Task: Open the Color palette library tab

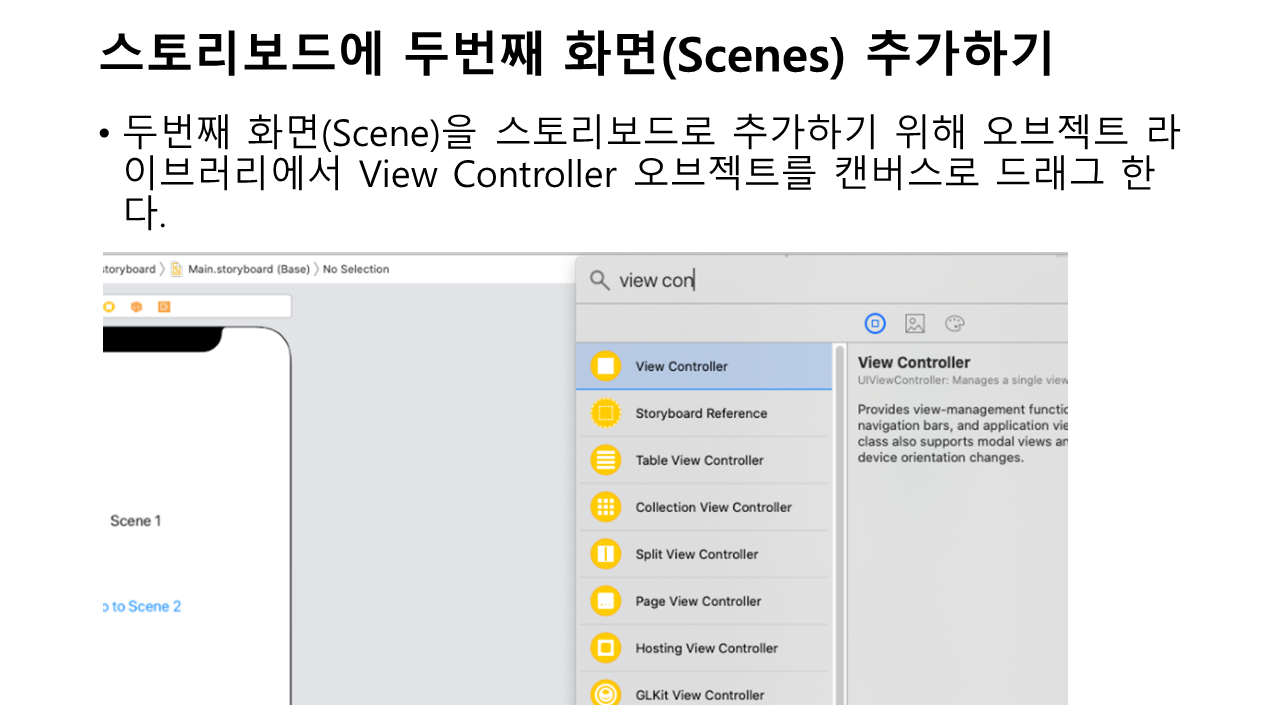Action: pyautogui.click(x=955, y=323)
